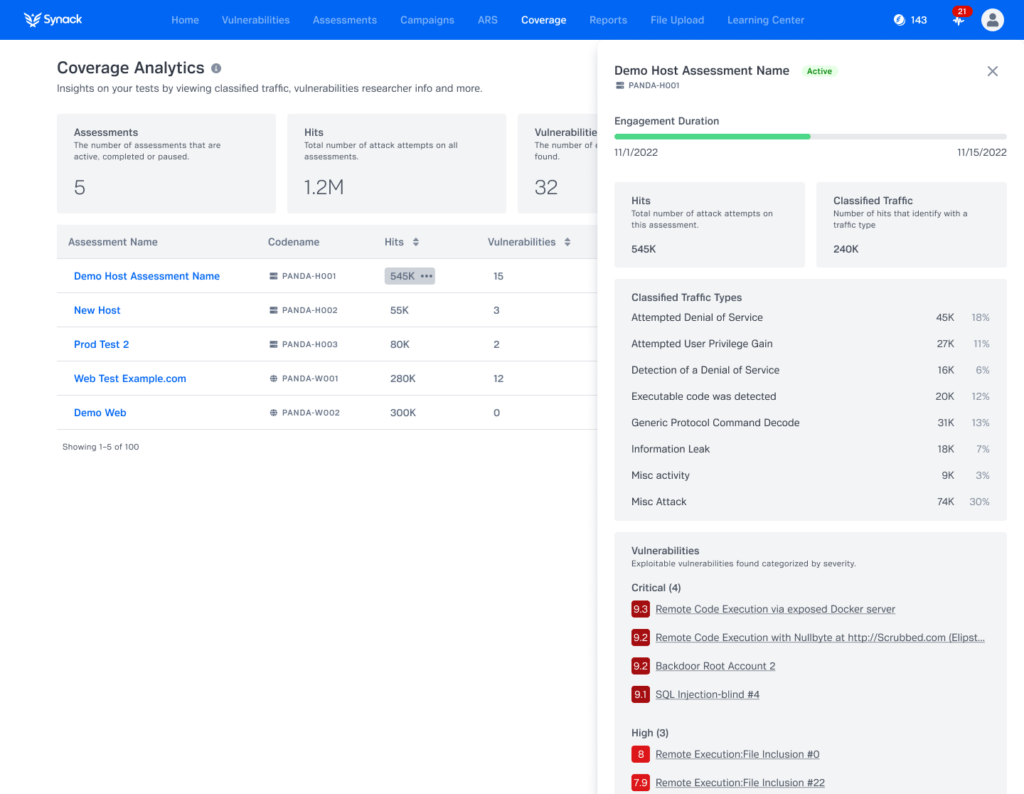Click the 7.9 severity badge

tap(640, 782)
